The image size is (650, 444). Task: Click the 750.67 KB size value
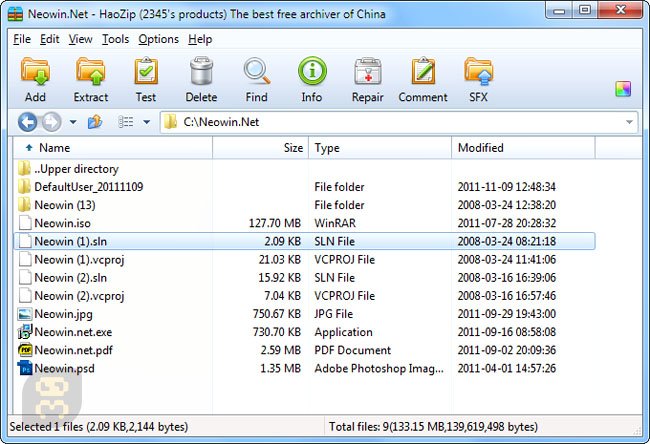click(x=276, y=314)
